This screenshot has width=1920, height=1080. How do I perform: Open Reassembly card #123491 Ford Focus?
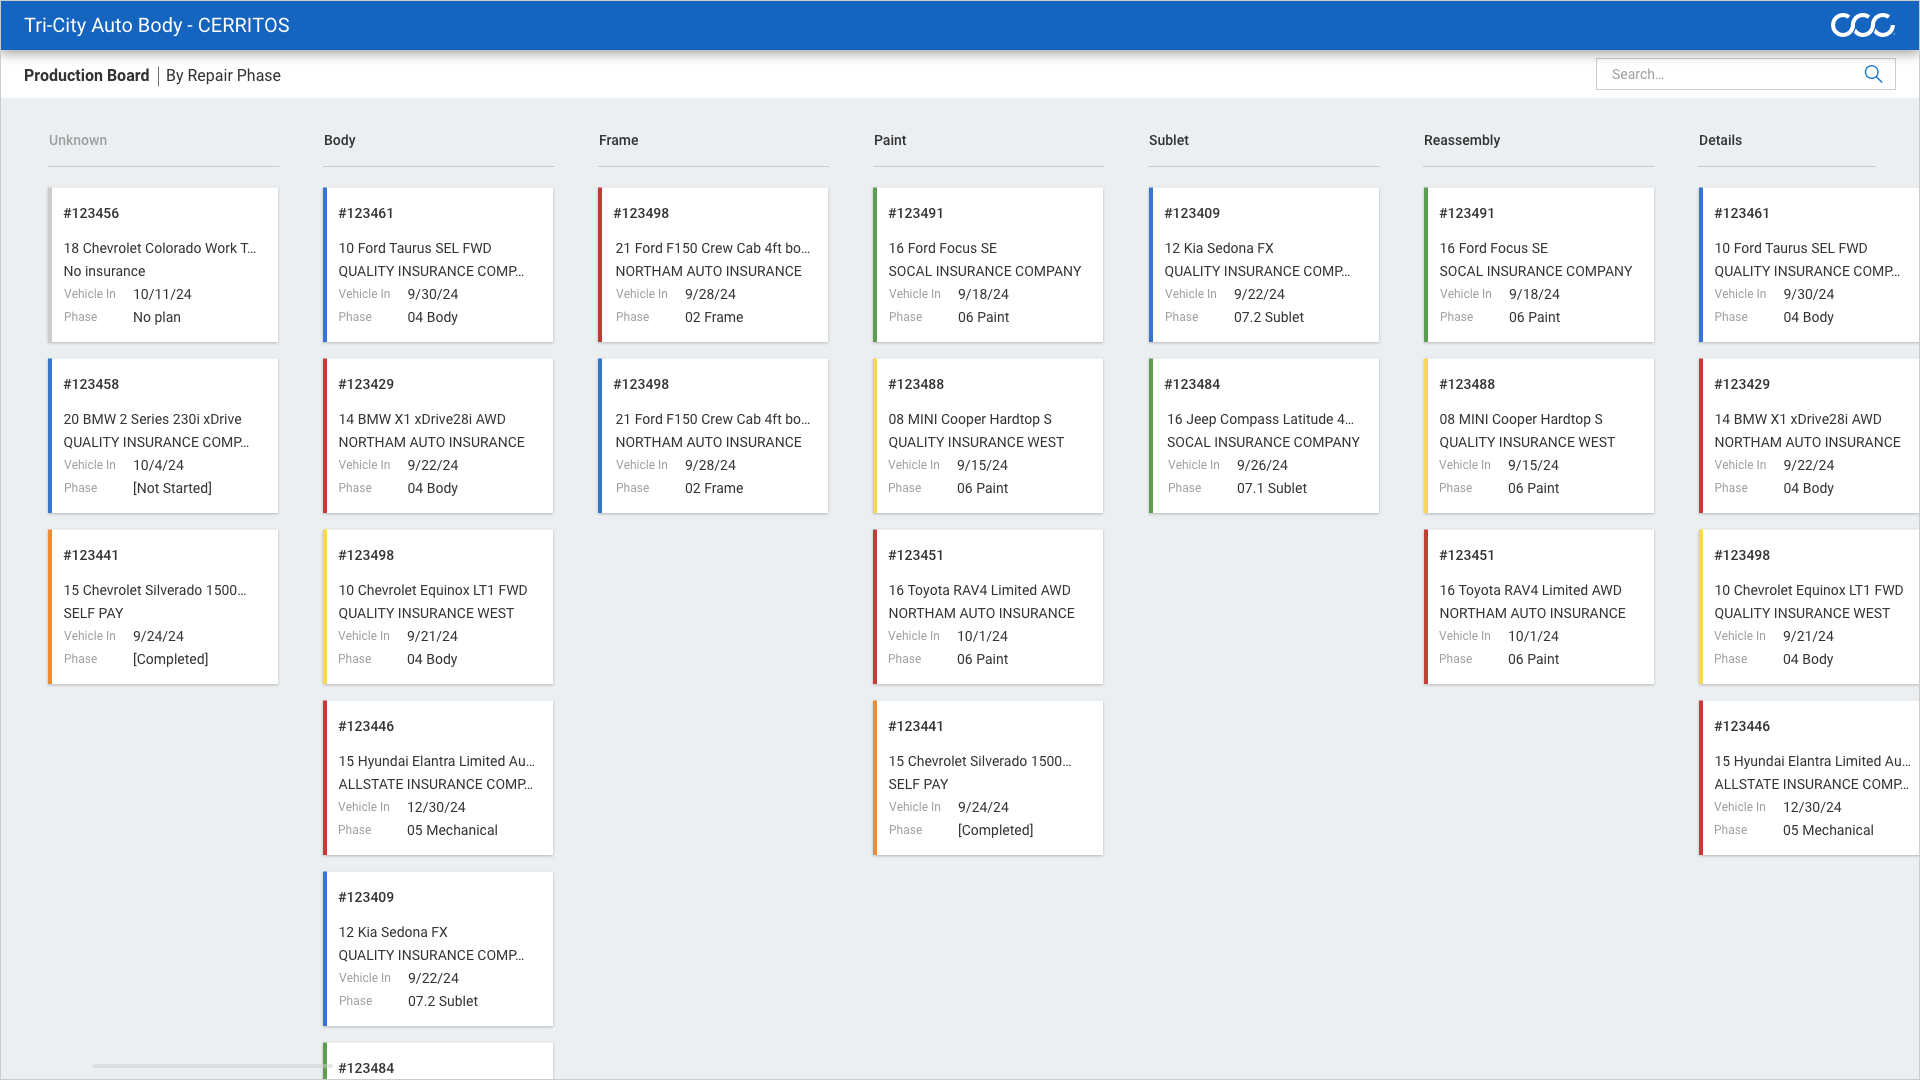[x=1539, y=265]
